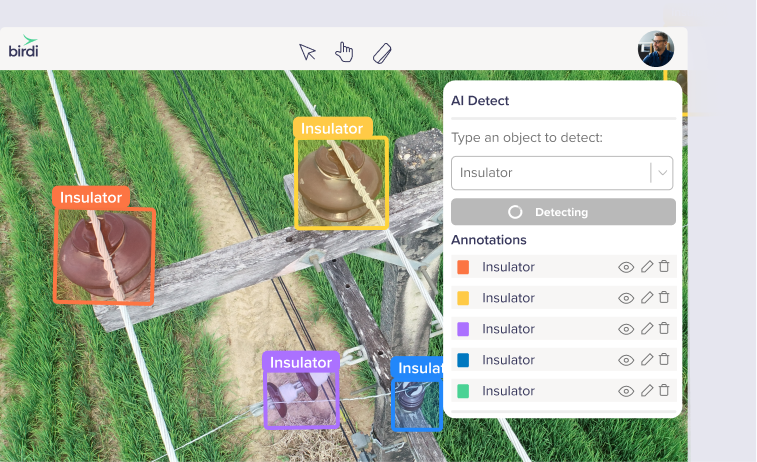Edit the blue Insulator annotation

pyautogui.click(x=647, y=359)
